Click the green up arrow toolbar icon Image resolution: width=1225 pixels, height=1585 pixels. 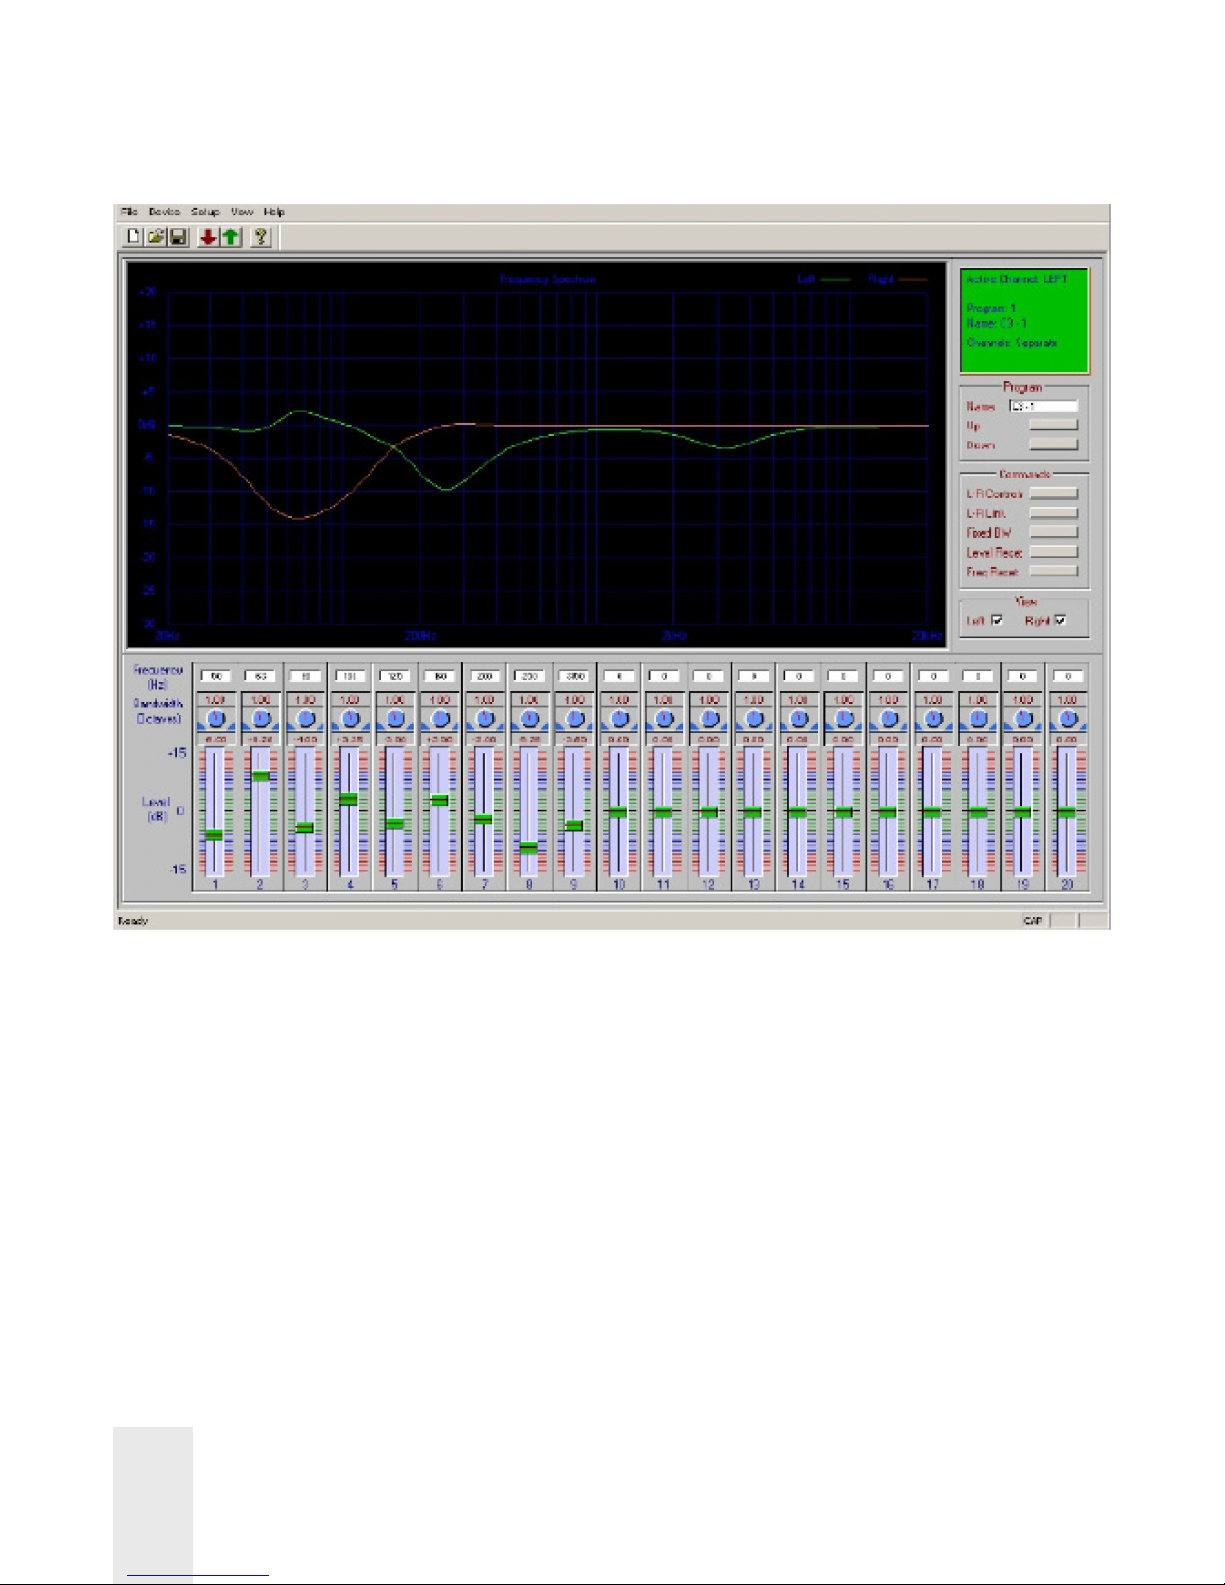pos(231,237)
